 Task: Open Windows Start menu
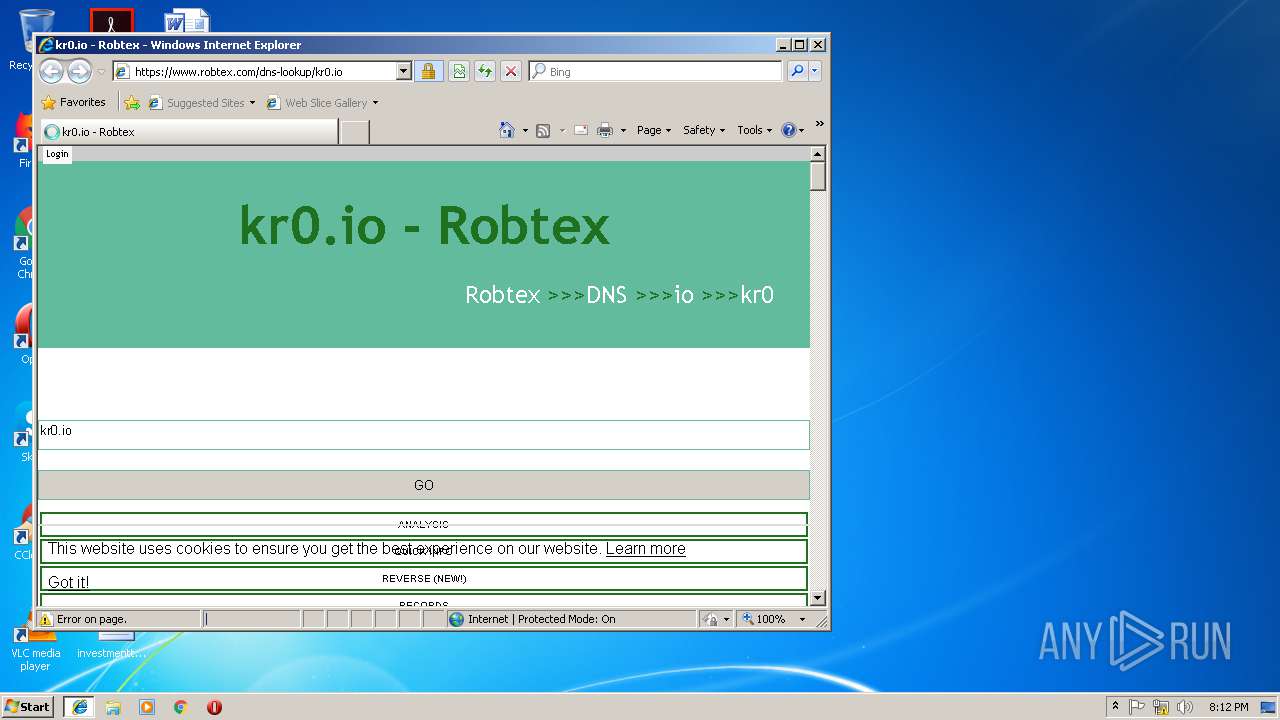point(27,706)
